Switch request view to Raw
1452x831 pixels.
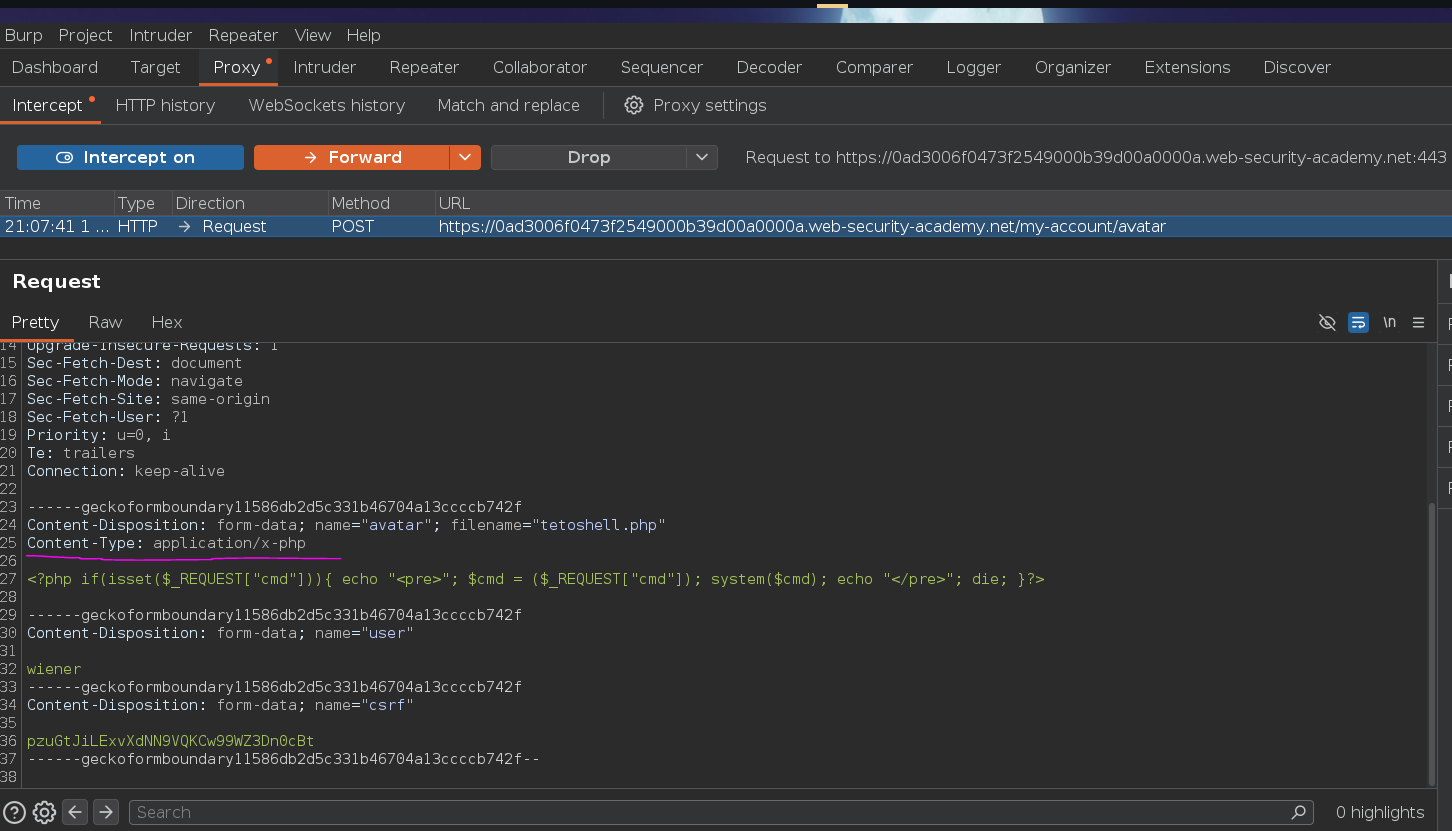click(x=105, y=322)
